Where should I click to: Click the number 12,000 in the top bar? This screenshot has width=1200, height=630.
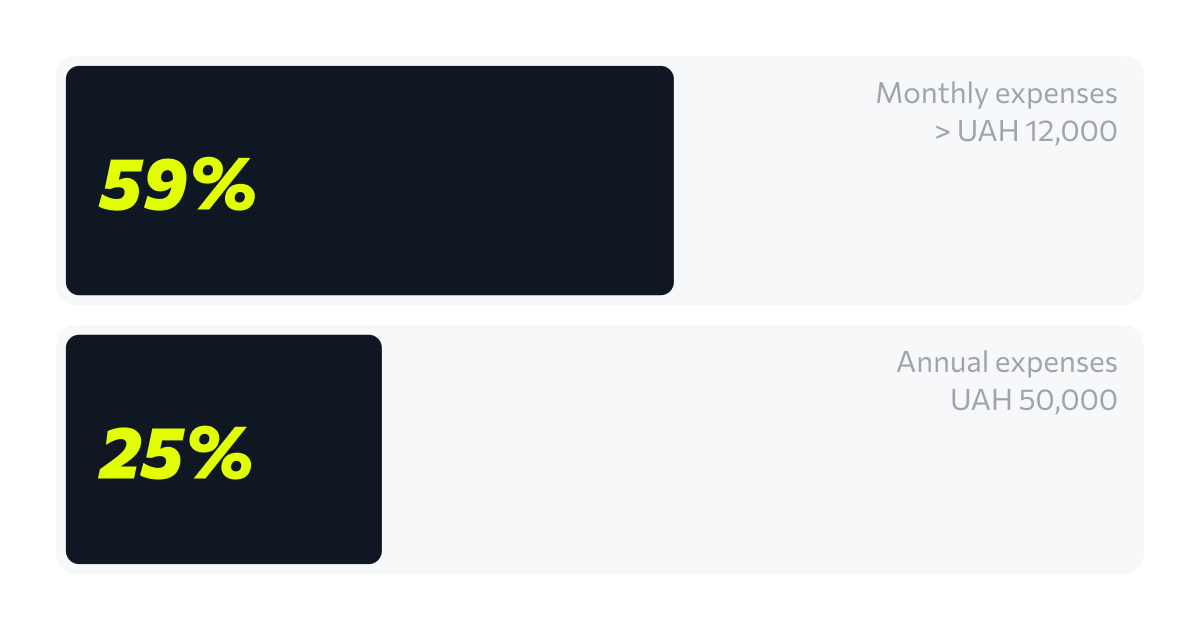pos(1071,132)
